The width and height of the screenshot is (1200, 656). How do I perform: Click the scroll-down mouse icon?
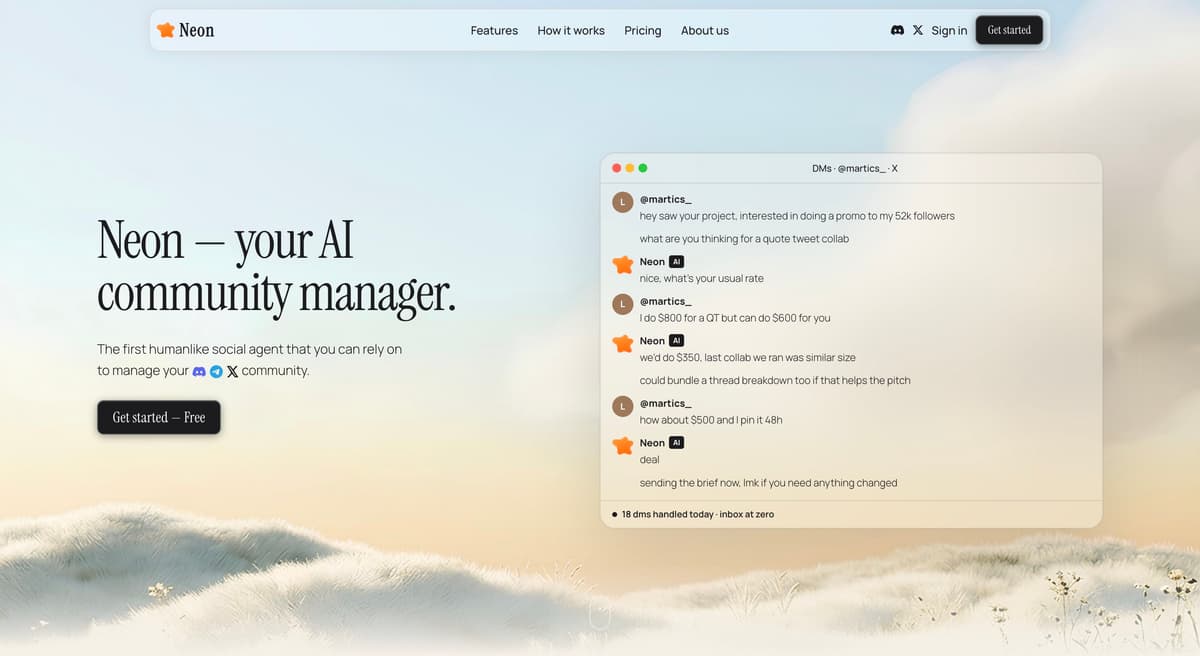point(599,615)
